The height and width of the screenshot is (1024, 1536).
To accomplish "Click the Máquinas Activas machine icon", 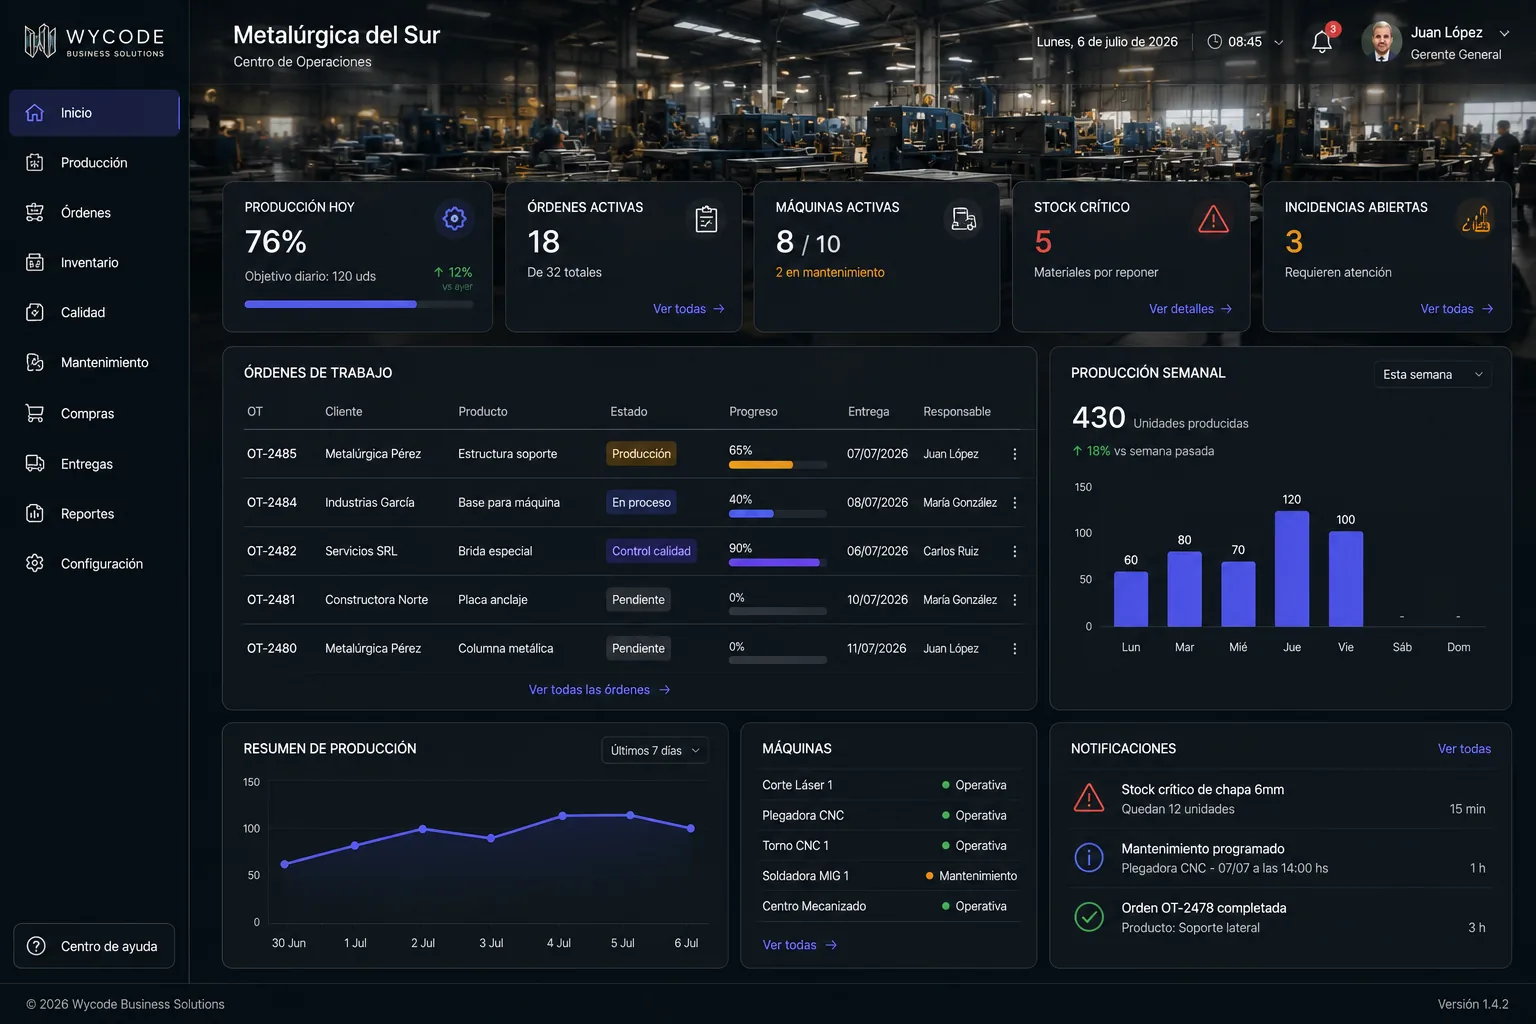I will point(964,219).
